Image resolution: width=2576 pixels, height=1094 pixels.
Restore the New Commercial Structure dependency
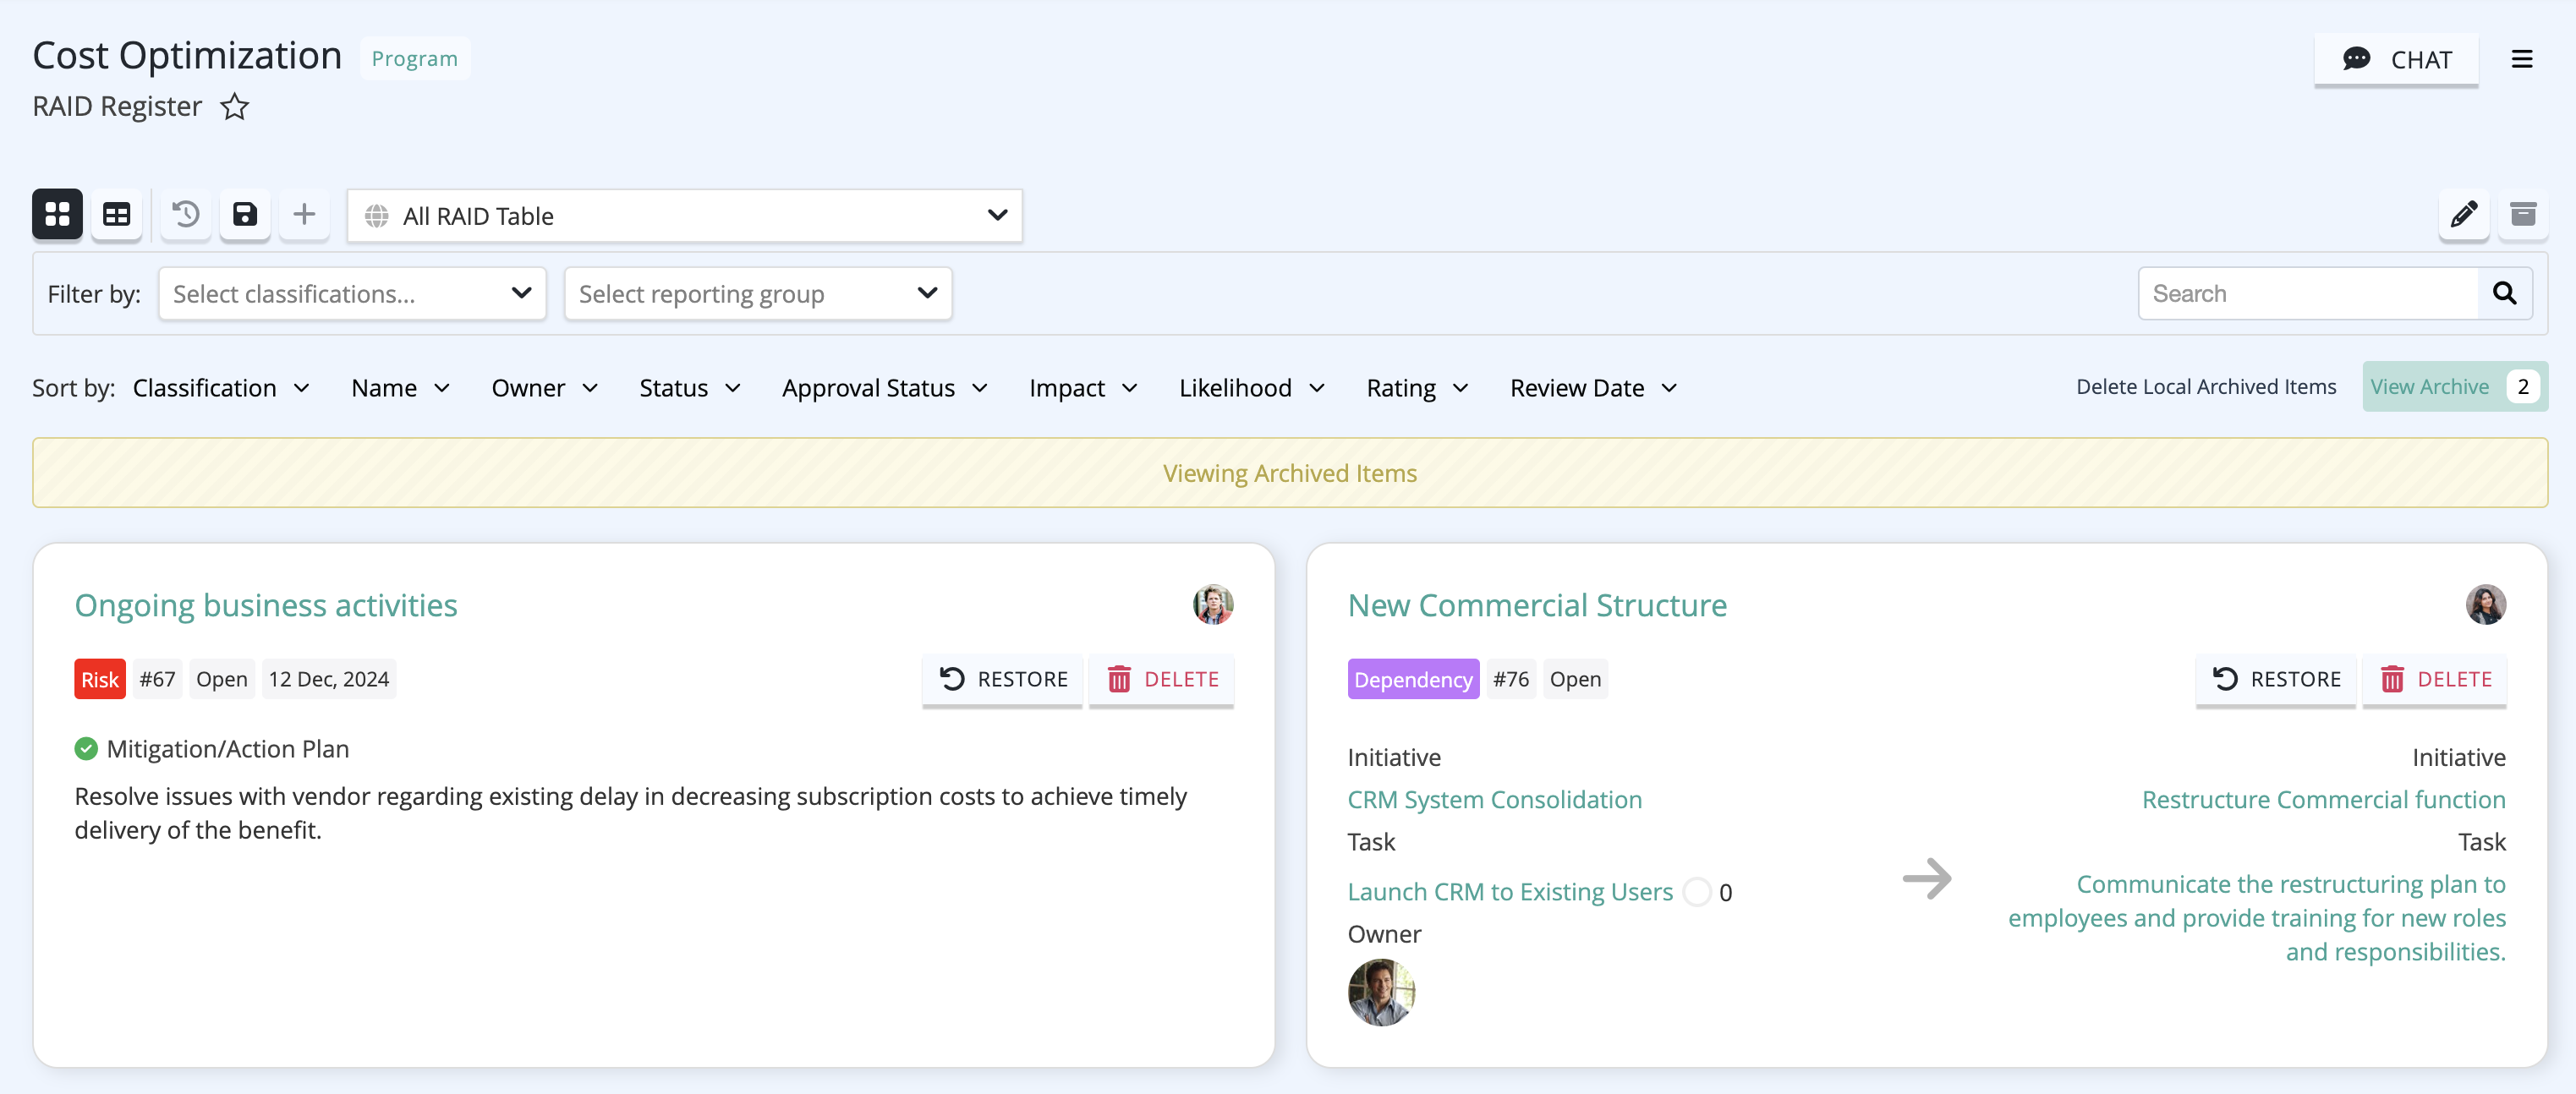2275,679
